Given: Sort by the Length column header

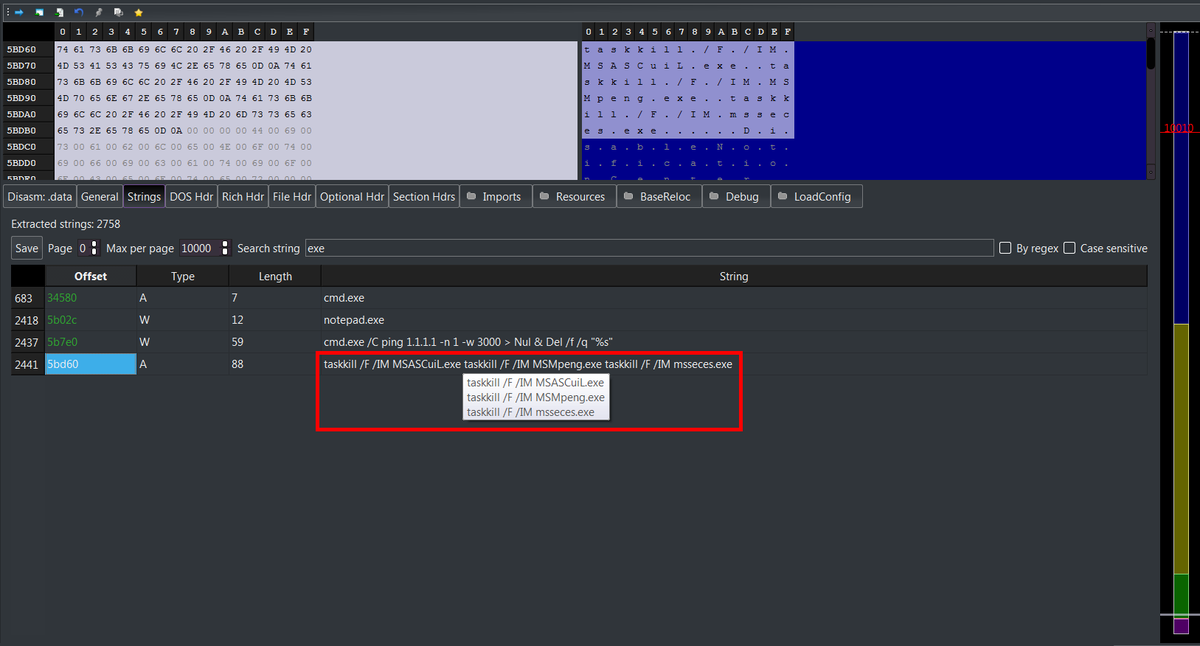Looking at the screenshot, I should pyautogui.click(x=275, y=276).
